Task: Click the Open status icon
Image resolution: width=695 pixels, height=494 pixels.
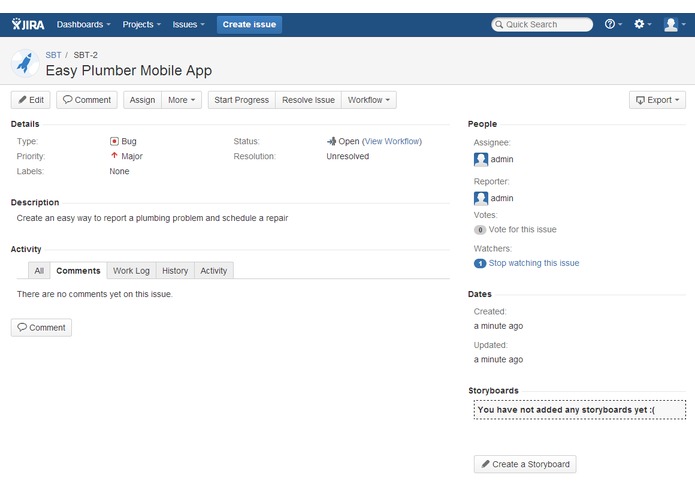Action: coord(332,141)
